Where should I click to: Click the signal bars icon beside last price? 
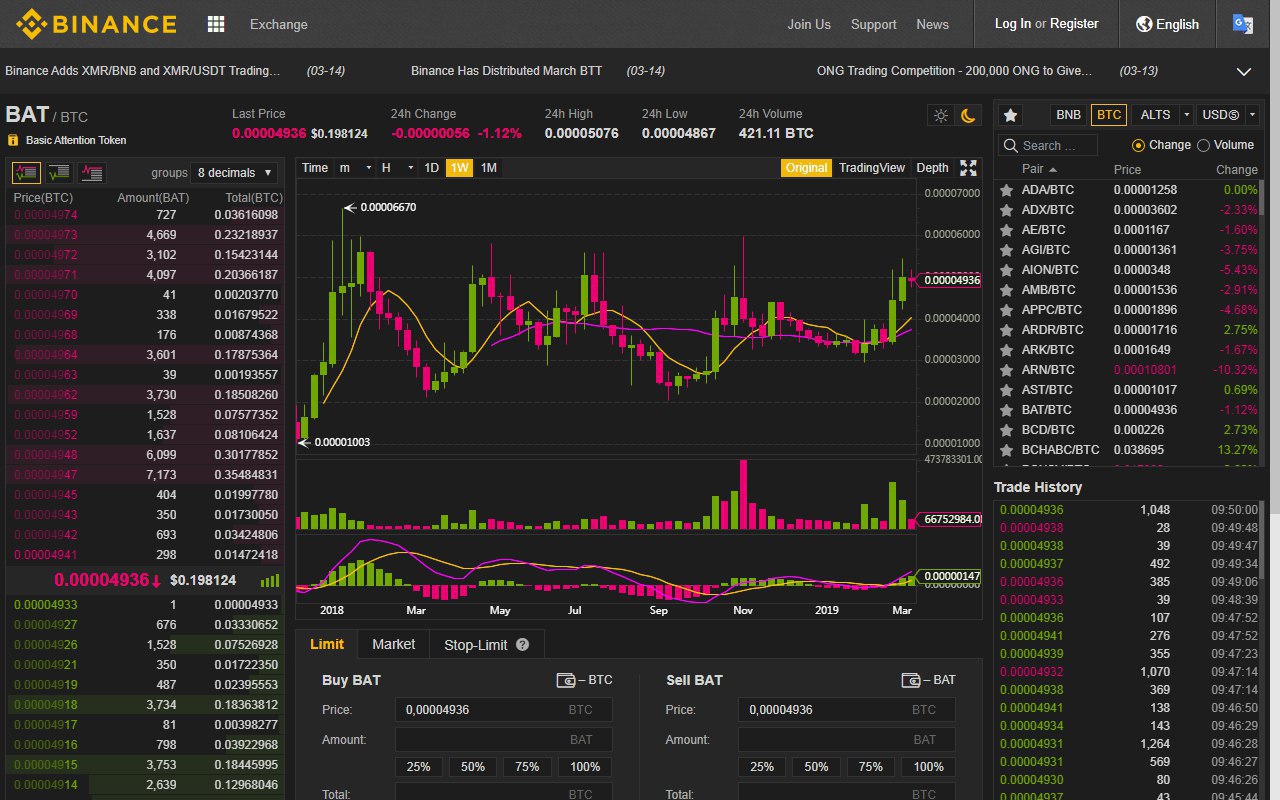[270, 580]
